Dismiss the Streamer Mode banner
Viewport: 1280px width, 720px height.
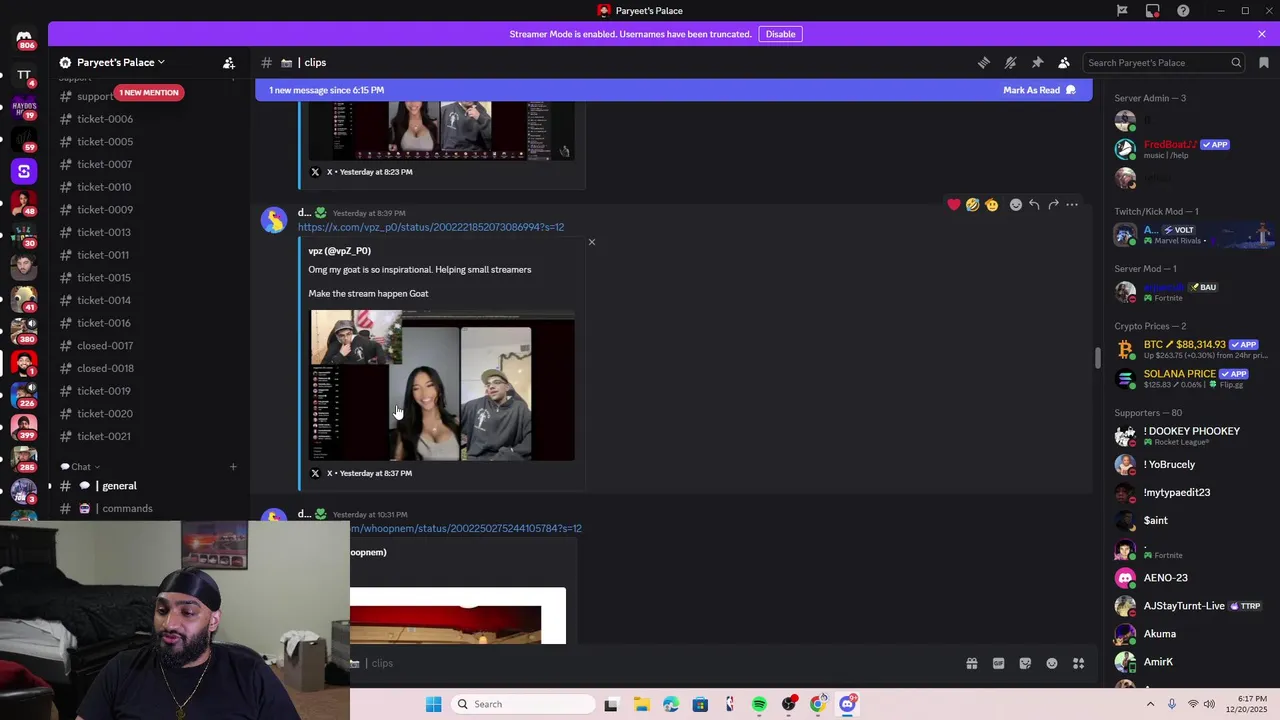1262,34
